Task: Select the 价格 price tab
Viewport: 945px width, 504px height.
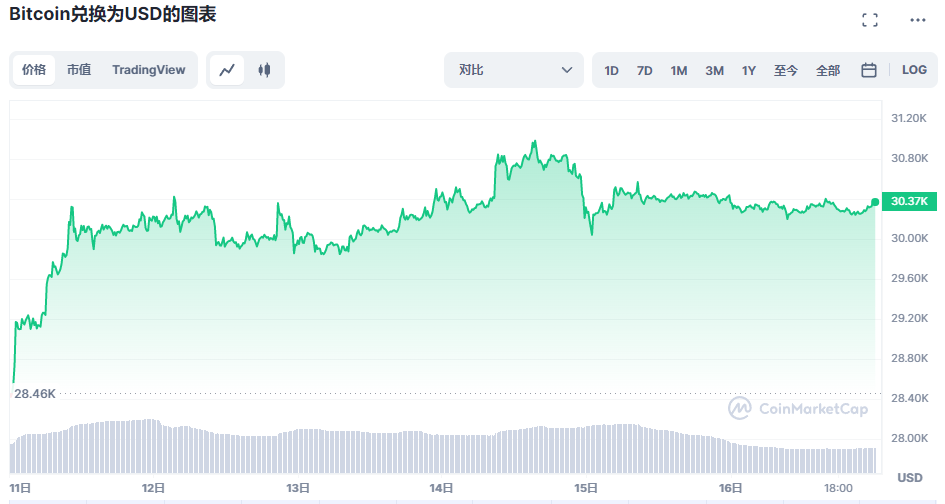Action: point(34,70)
